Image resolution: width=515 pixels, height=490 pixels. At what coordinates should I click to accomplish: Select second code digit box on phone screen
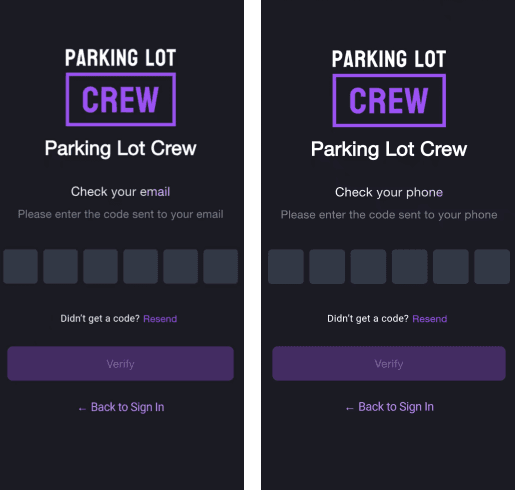[x=327, y=267]
